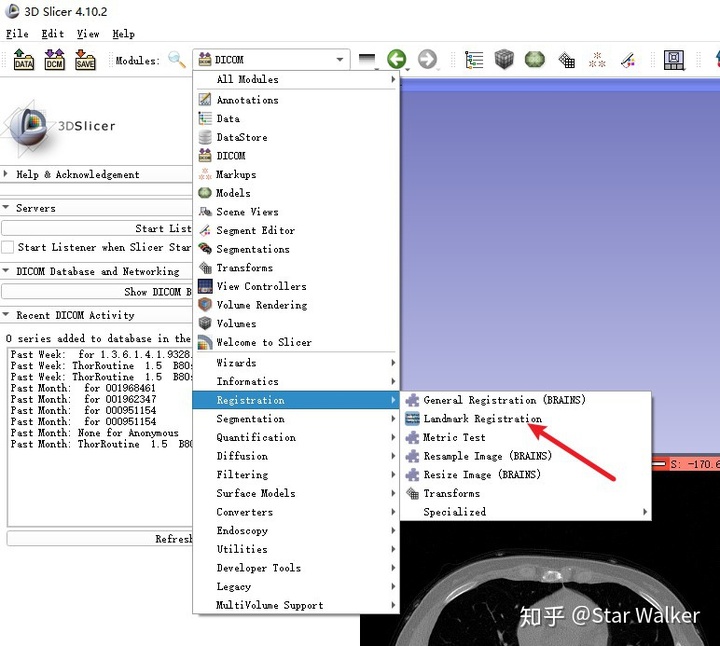720x646 pixels.
Task: Collapse Recent DICOM Activity section
Action: click(x=96, y=315)
